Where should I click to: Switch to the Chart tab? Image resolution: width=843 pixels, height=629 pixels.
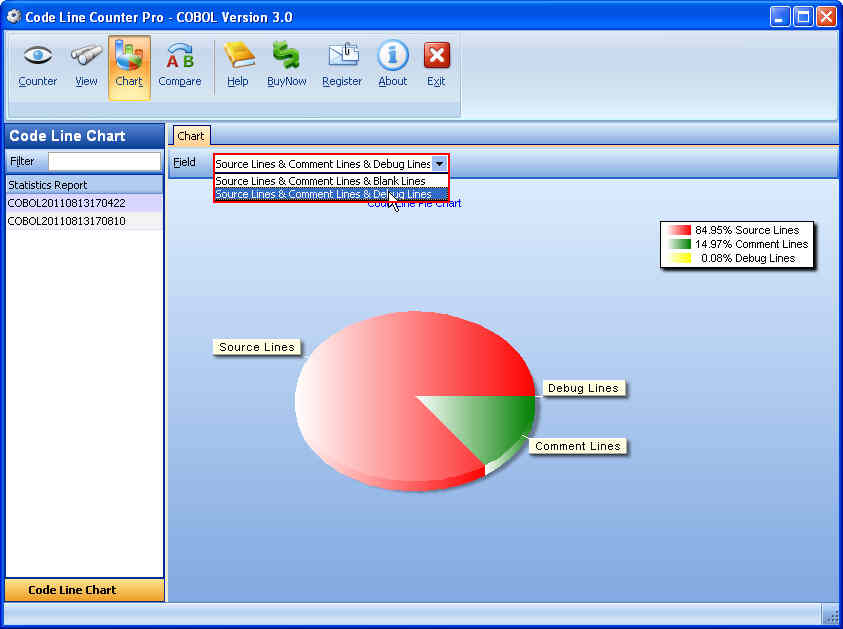point(191,136)
